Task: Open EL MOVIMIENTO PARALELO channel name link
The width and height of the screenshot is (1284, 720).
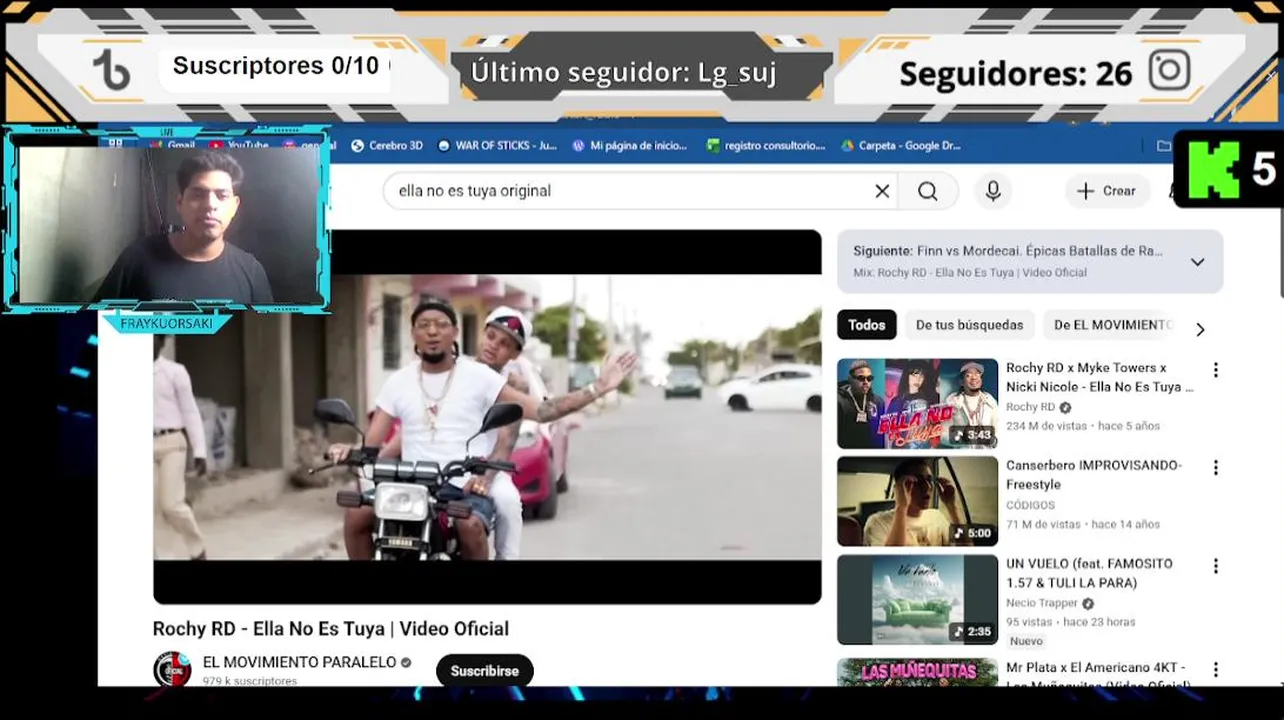Action: [299, 662]
